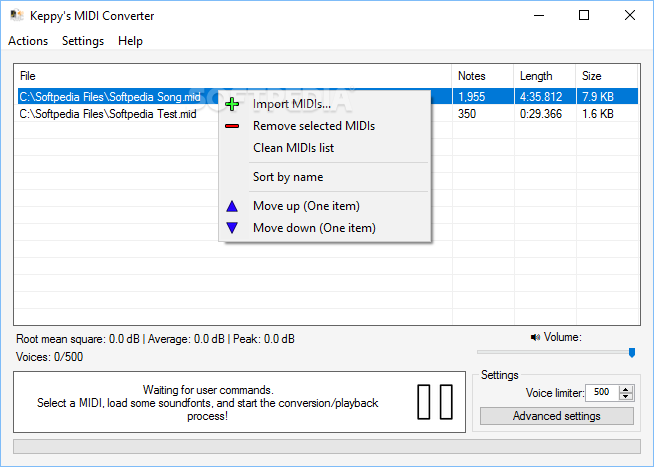Click the 1,955 notes cell
Screen dimensions: 654x467
pyautogui.click(x=472, y=97)
